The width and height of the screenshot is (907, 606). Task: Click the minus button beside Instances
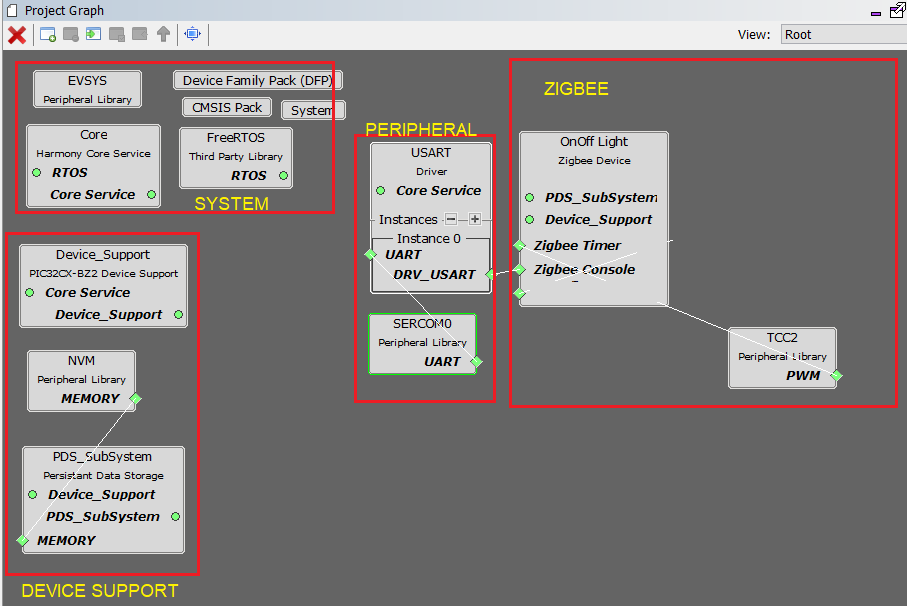pyautogui.click(x=451, y=219)
